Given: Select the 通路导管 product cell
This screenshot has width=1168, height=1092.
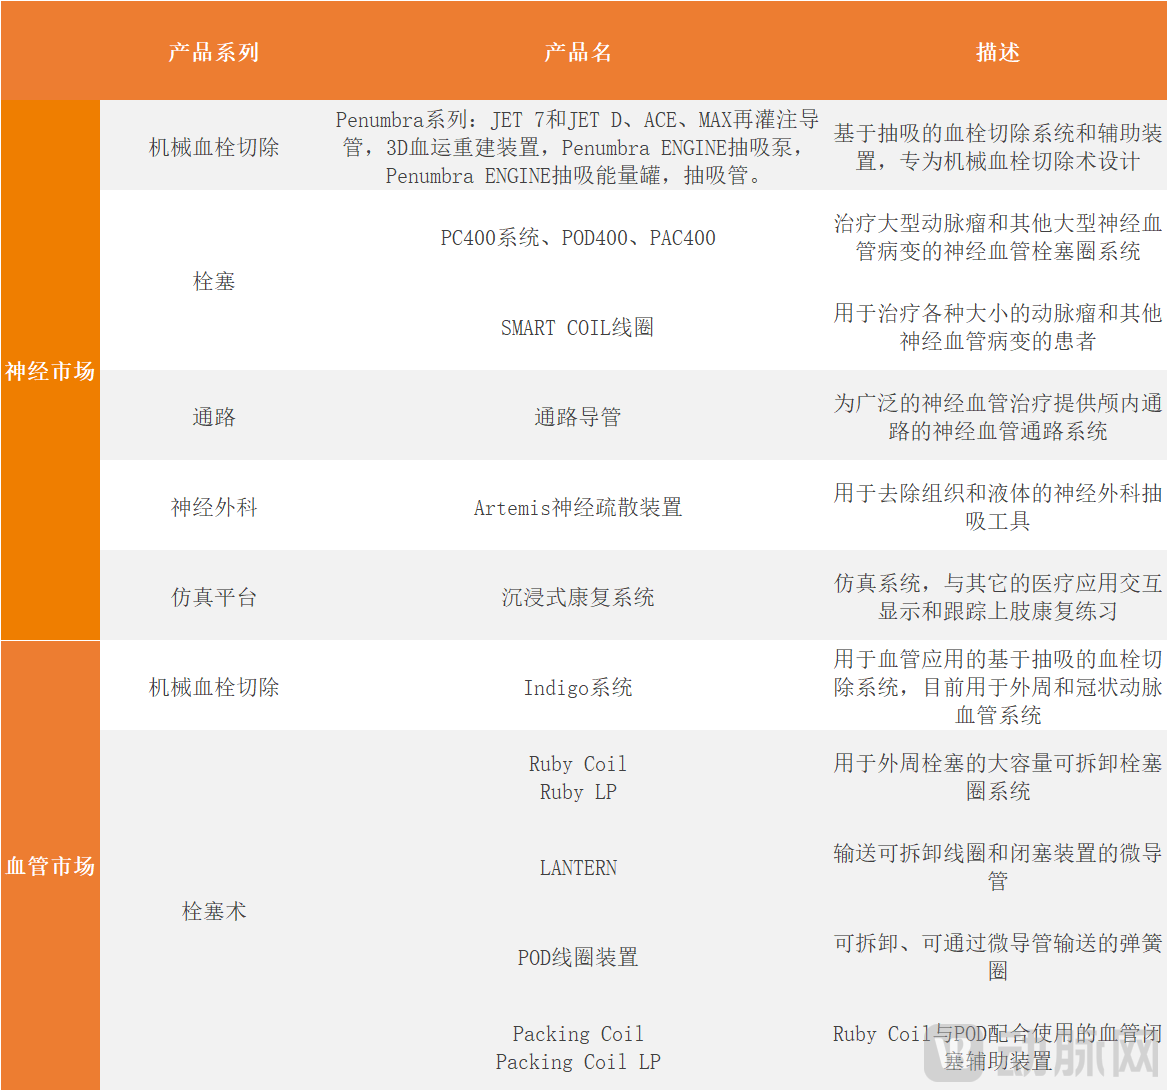Looking at the screenshot, I should pos(578,417).
